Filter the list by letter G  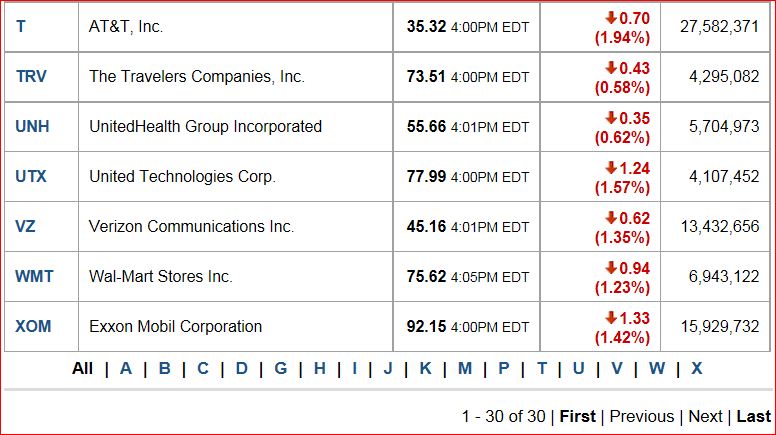click(281, 368)
